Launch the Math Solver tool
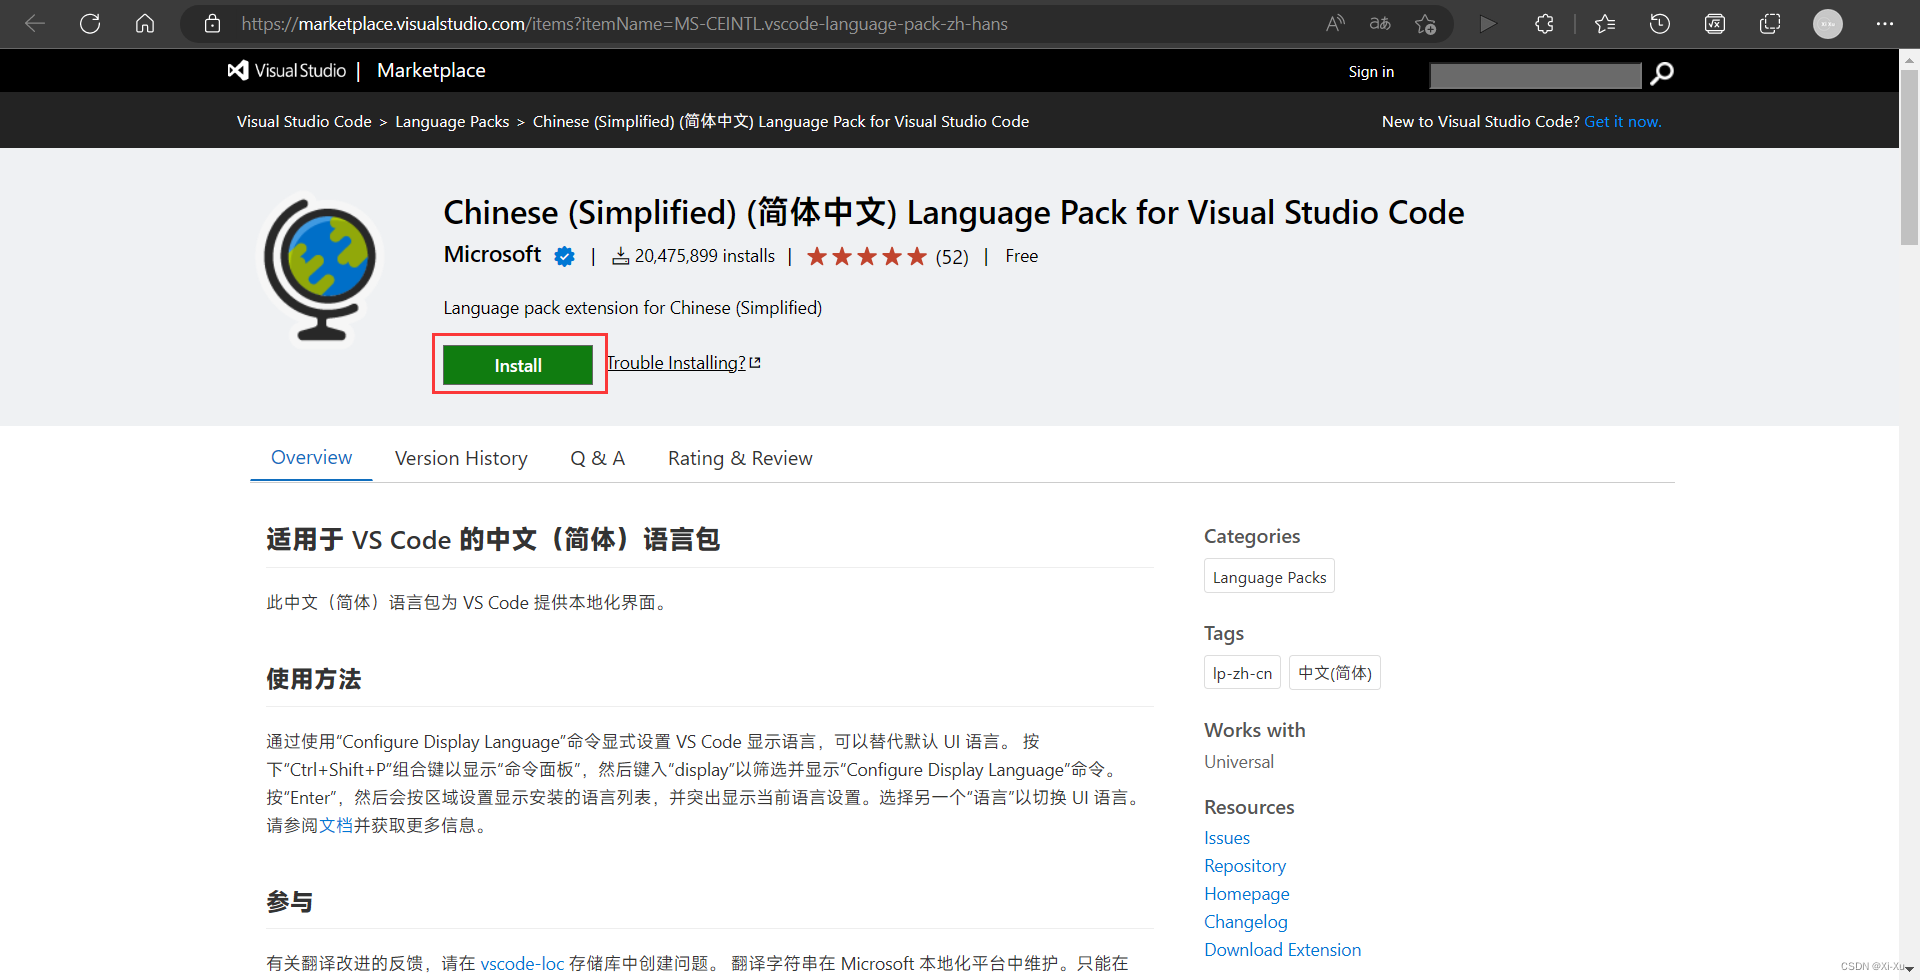The width and height of the screenshot is (1920, 980). [1715, 23]
